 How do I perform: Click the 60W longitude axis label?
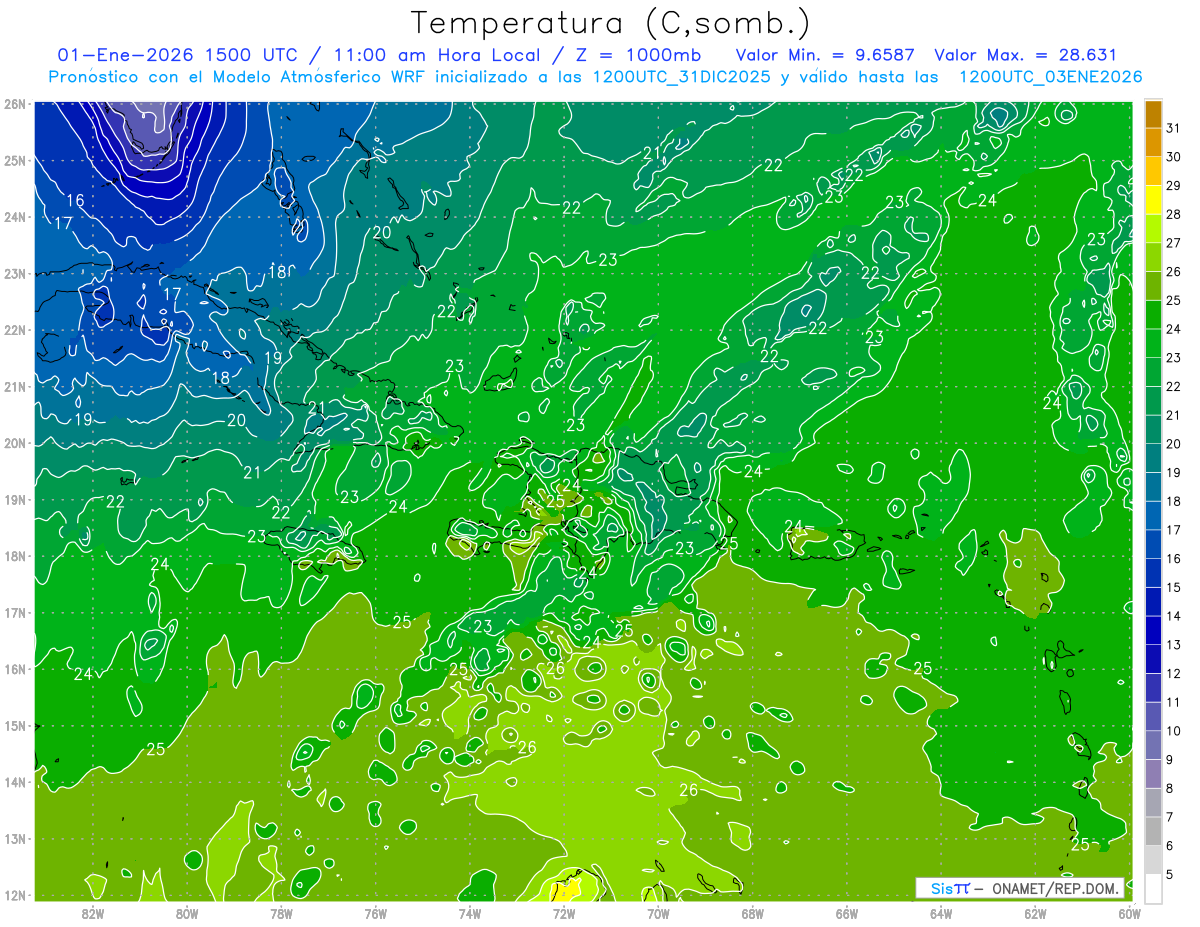[x=1129, y=913]
